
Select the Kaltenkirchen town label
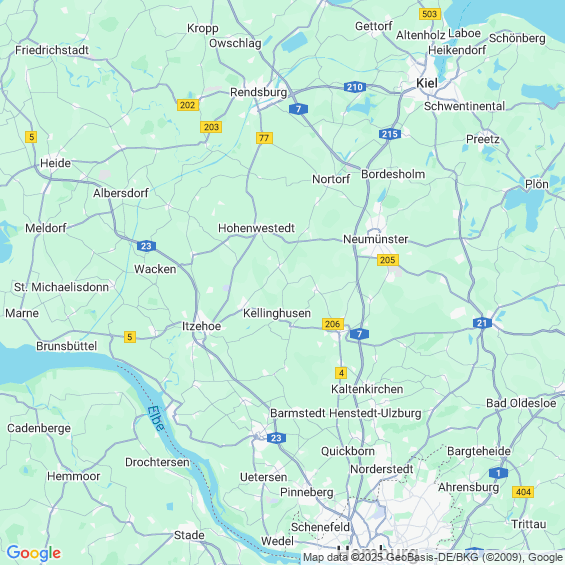click(367, 389)
